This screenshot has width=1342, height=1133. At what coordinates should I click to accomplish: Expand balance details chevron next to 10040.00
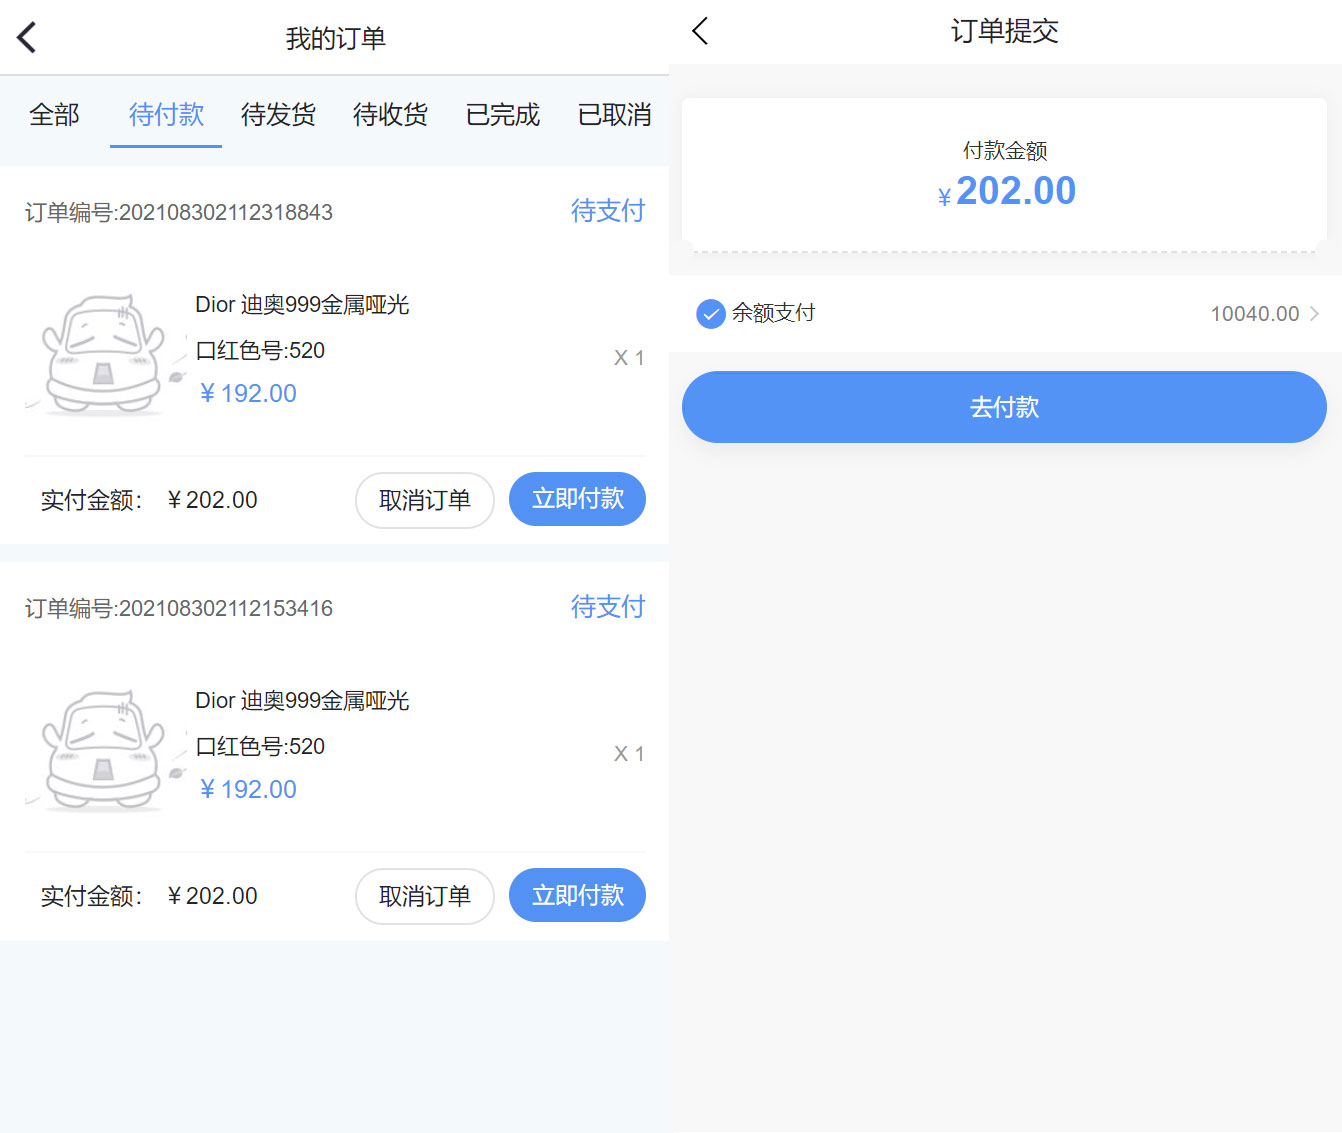pyautogui.click(x=1314, y=314)
